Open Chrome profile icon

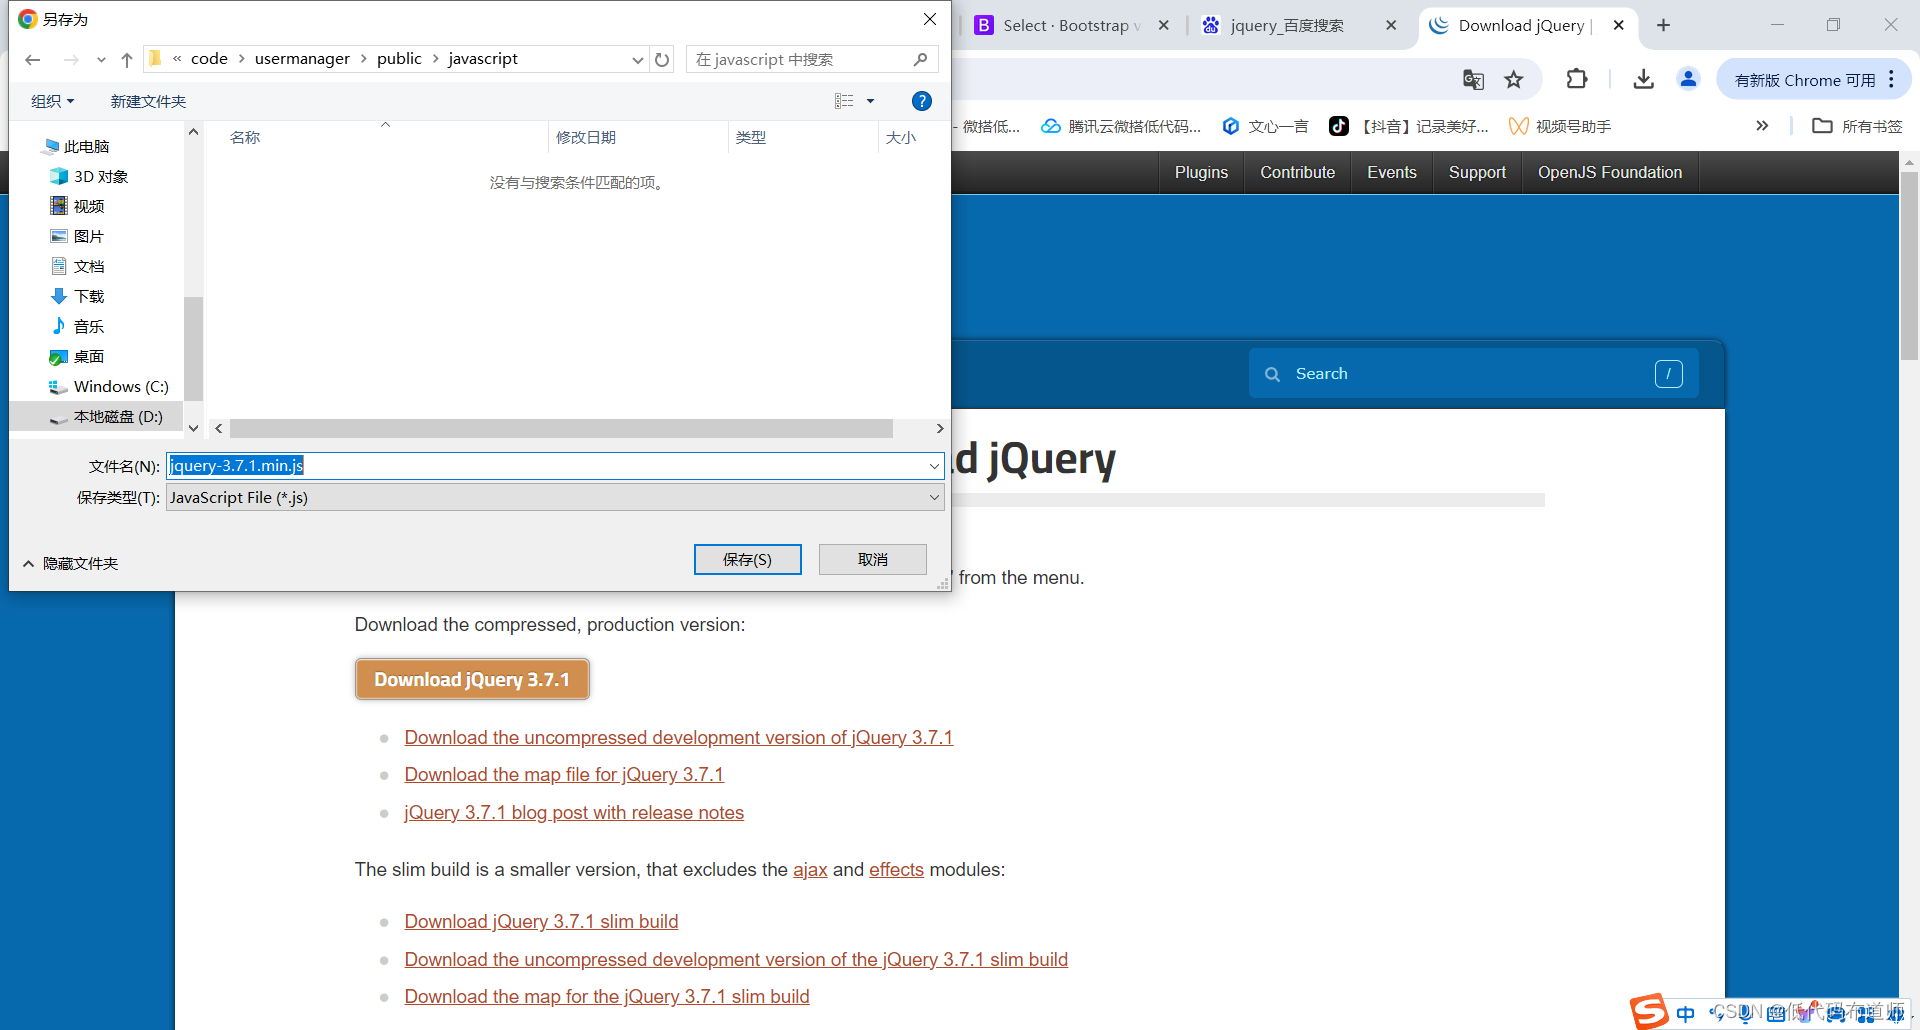[1688, 79]
